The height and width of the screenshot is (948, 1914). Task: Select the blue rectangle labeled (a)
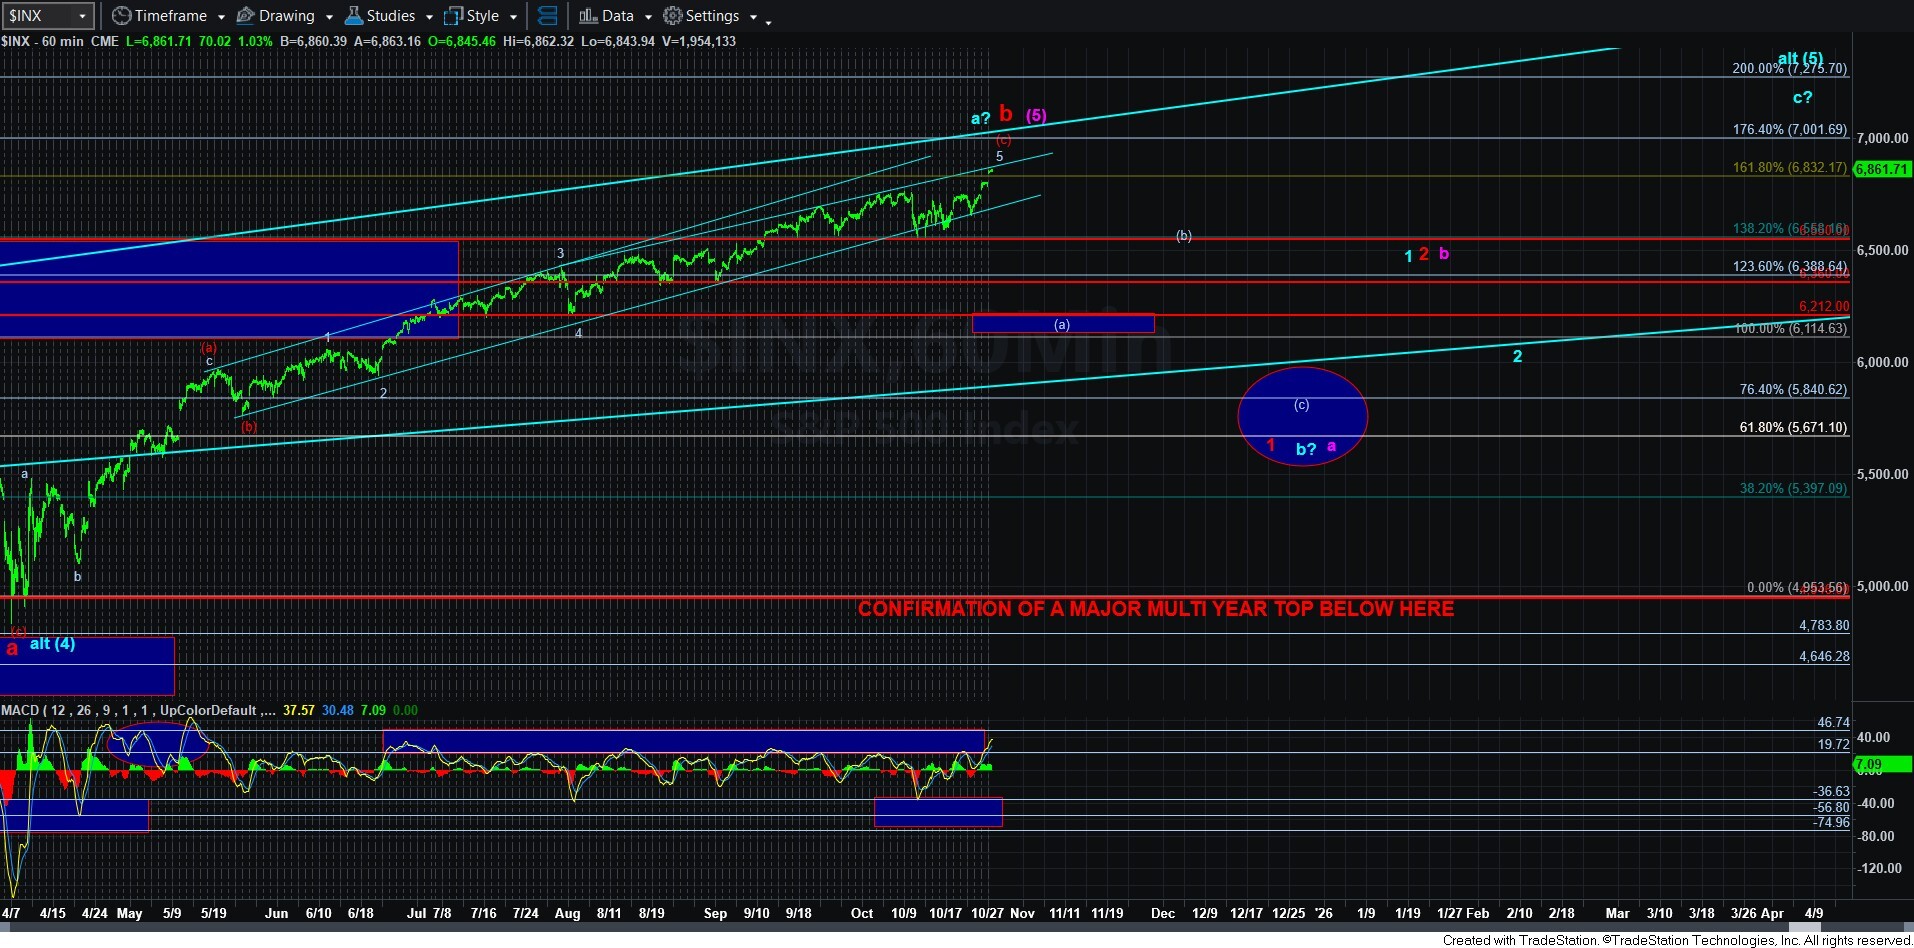pos(1062,323)
